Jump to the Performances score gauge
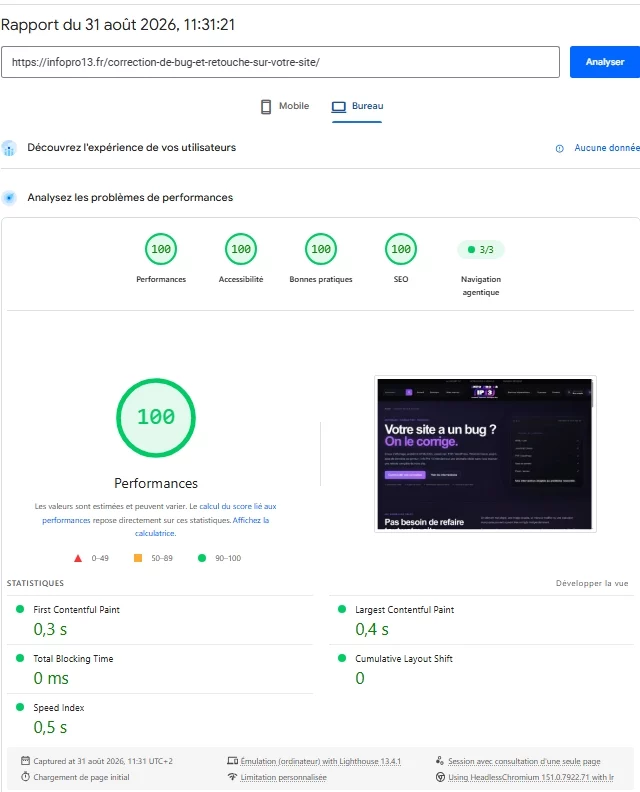Screen dimensions: 640x792 point(161,249)
